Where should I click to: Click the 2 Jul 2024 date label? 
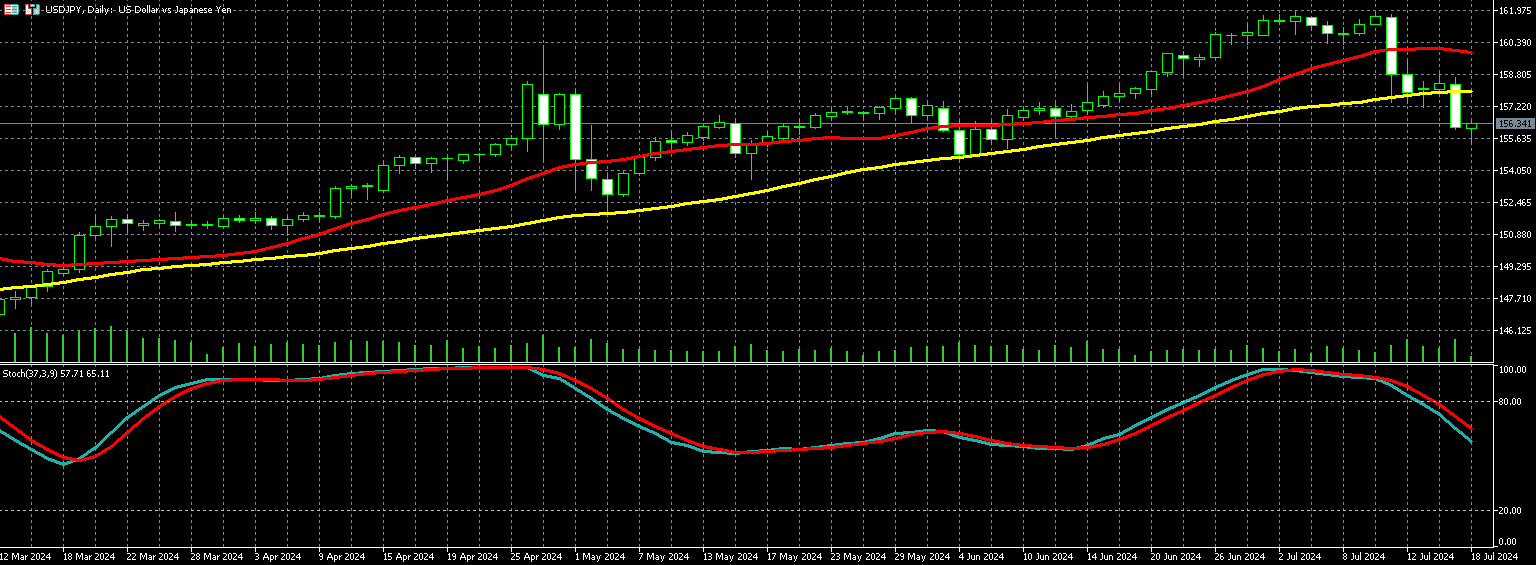(1300, 556)
